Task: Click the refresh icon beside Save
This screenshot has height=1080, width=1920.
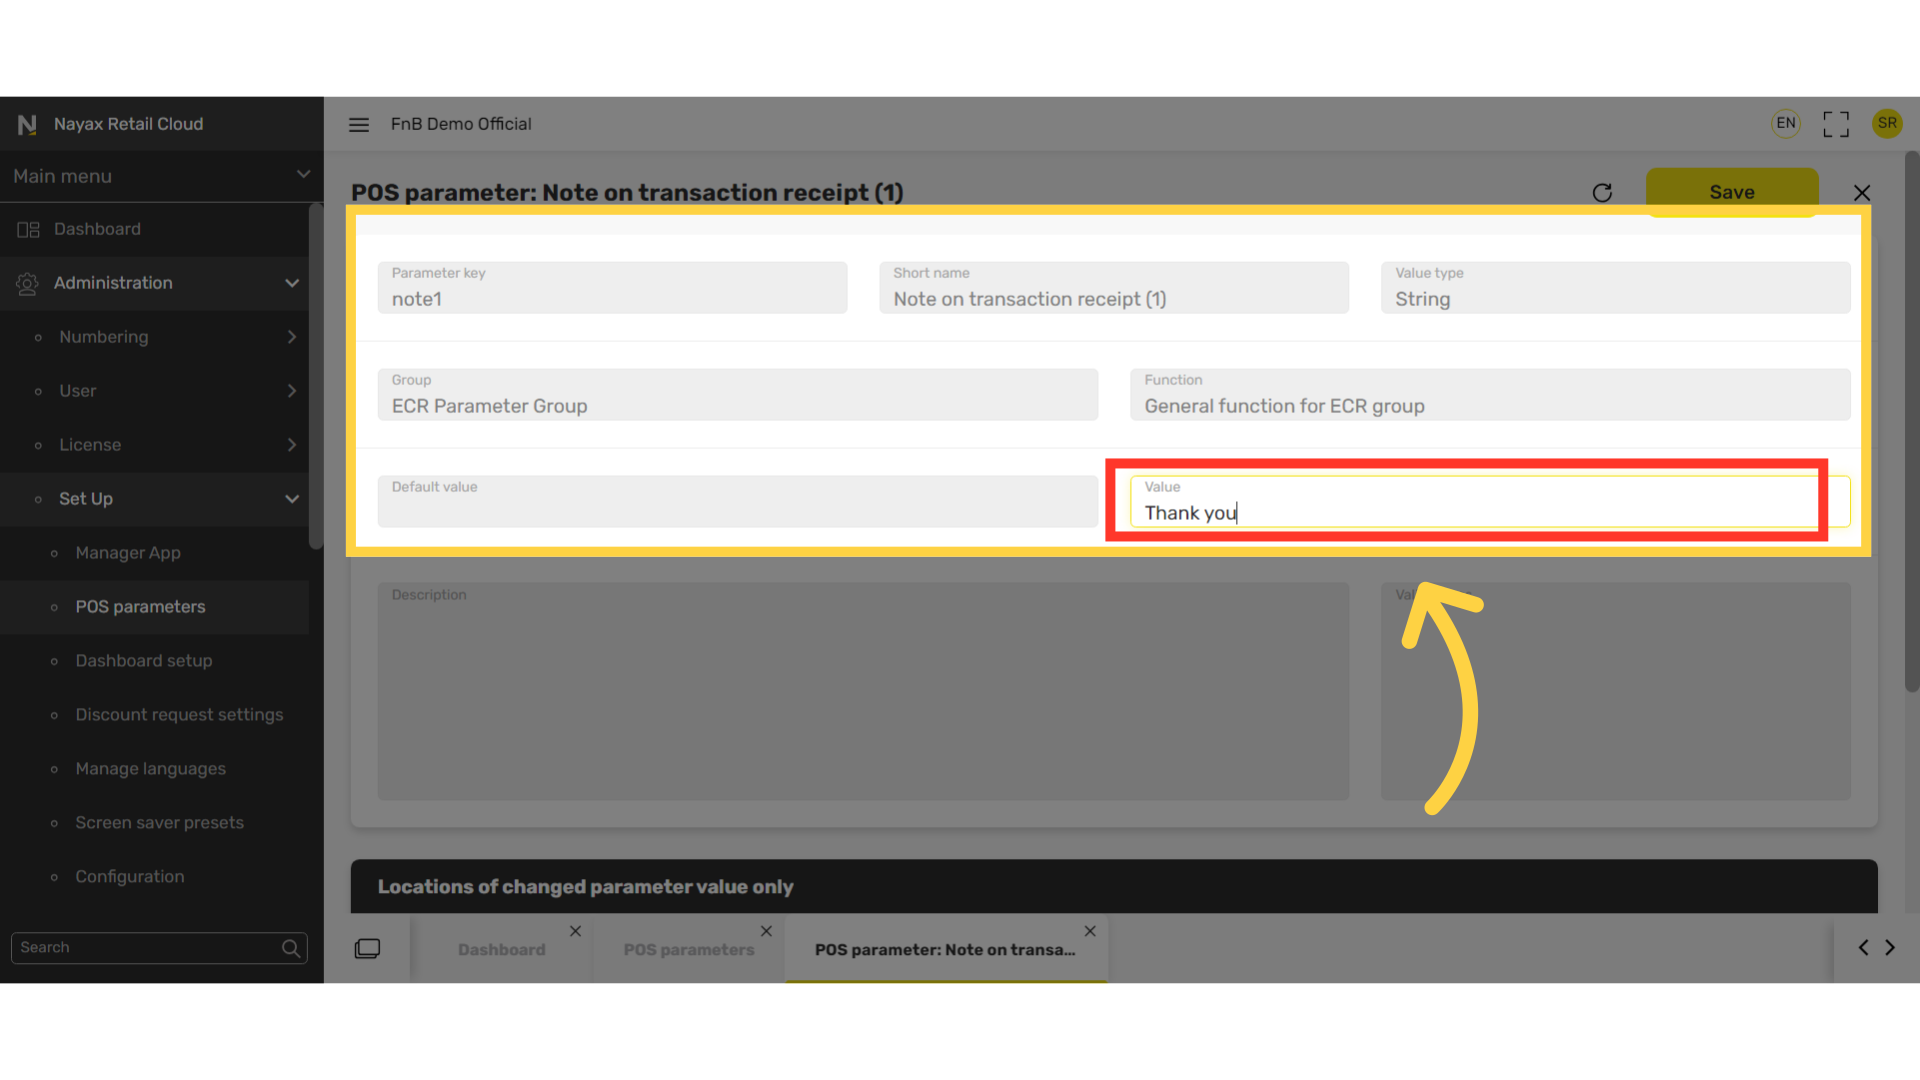Action: click(1602, 193)
